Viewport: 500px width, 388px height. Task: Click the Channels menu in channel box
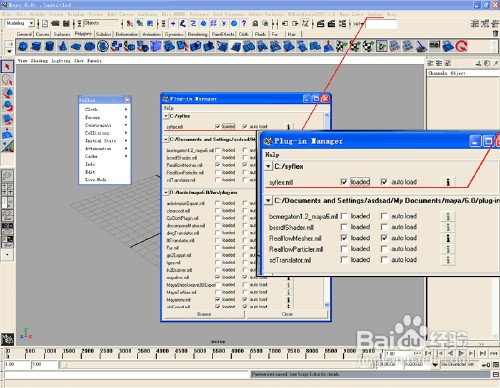click(x=438, y=73)
